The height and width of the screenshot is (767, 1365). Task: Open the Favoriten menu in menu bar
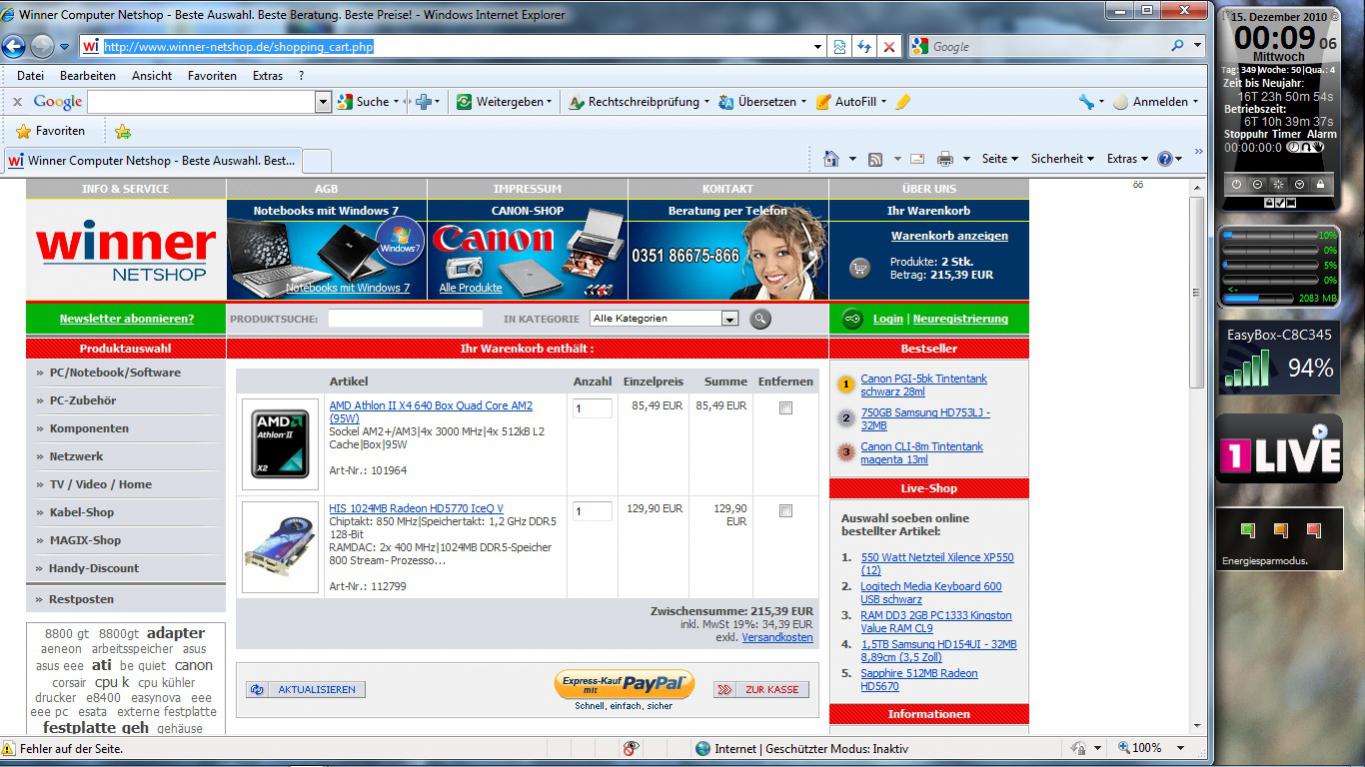point(212,76)
